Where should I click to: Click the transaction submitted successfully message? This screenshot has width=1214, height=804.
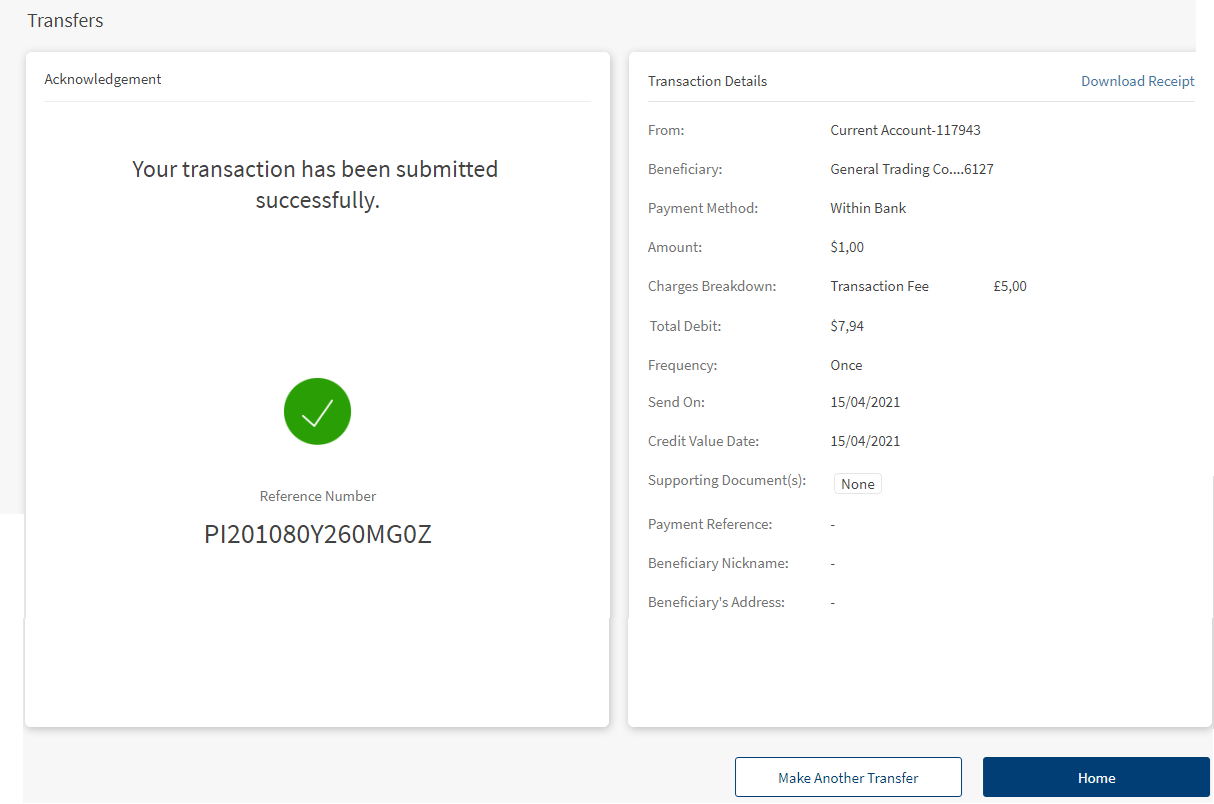(316, 184)
